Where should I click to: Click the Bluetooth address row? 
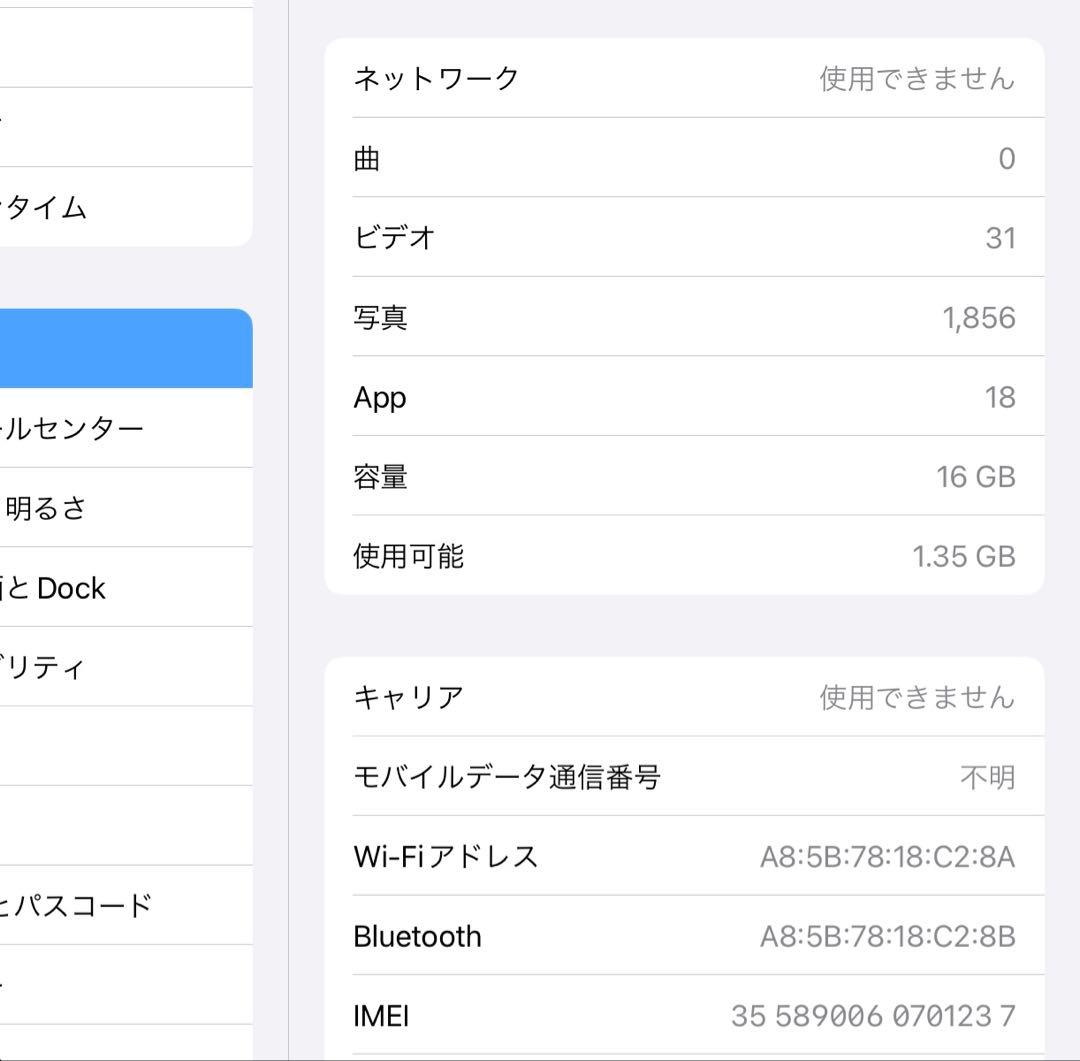point(685,936)
